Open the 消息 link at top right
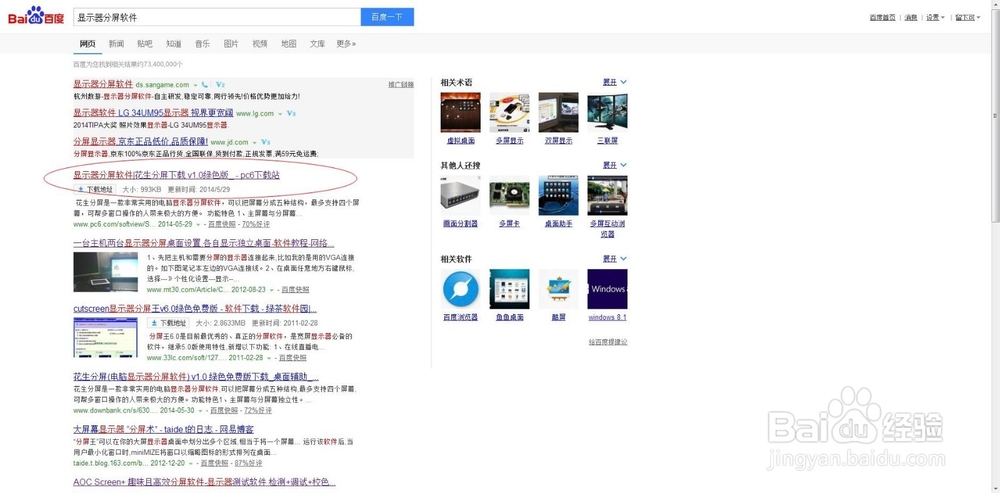This screenshot has height=493, width=1000. [910, 17]
